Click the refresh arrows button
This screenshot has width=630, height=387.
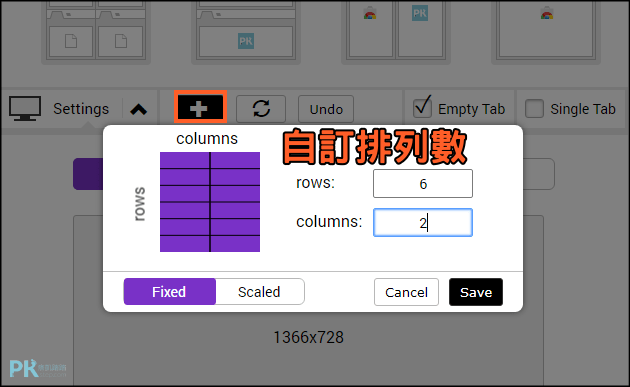pyautogui.click(x=261, y=109)
